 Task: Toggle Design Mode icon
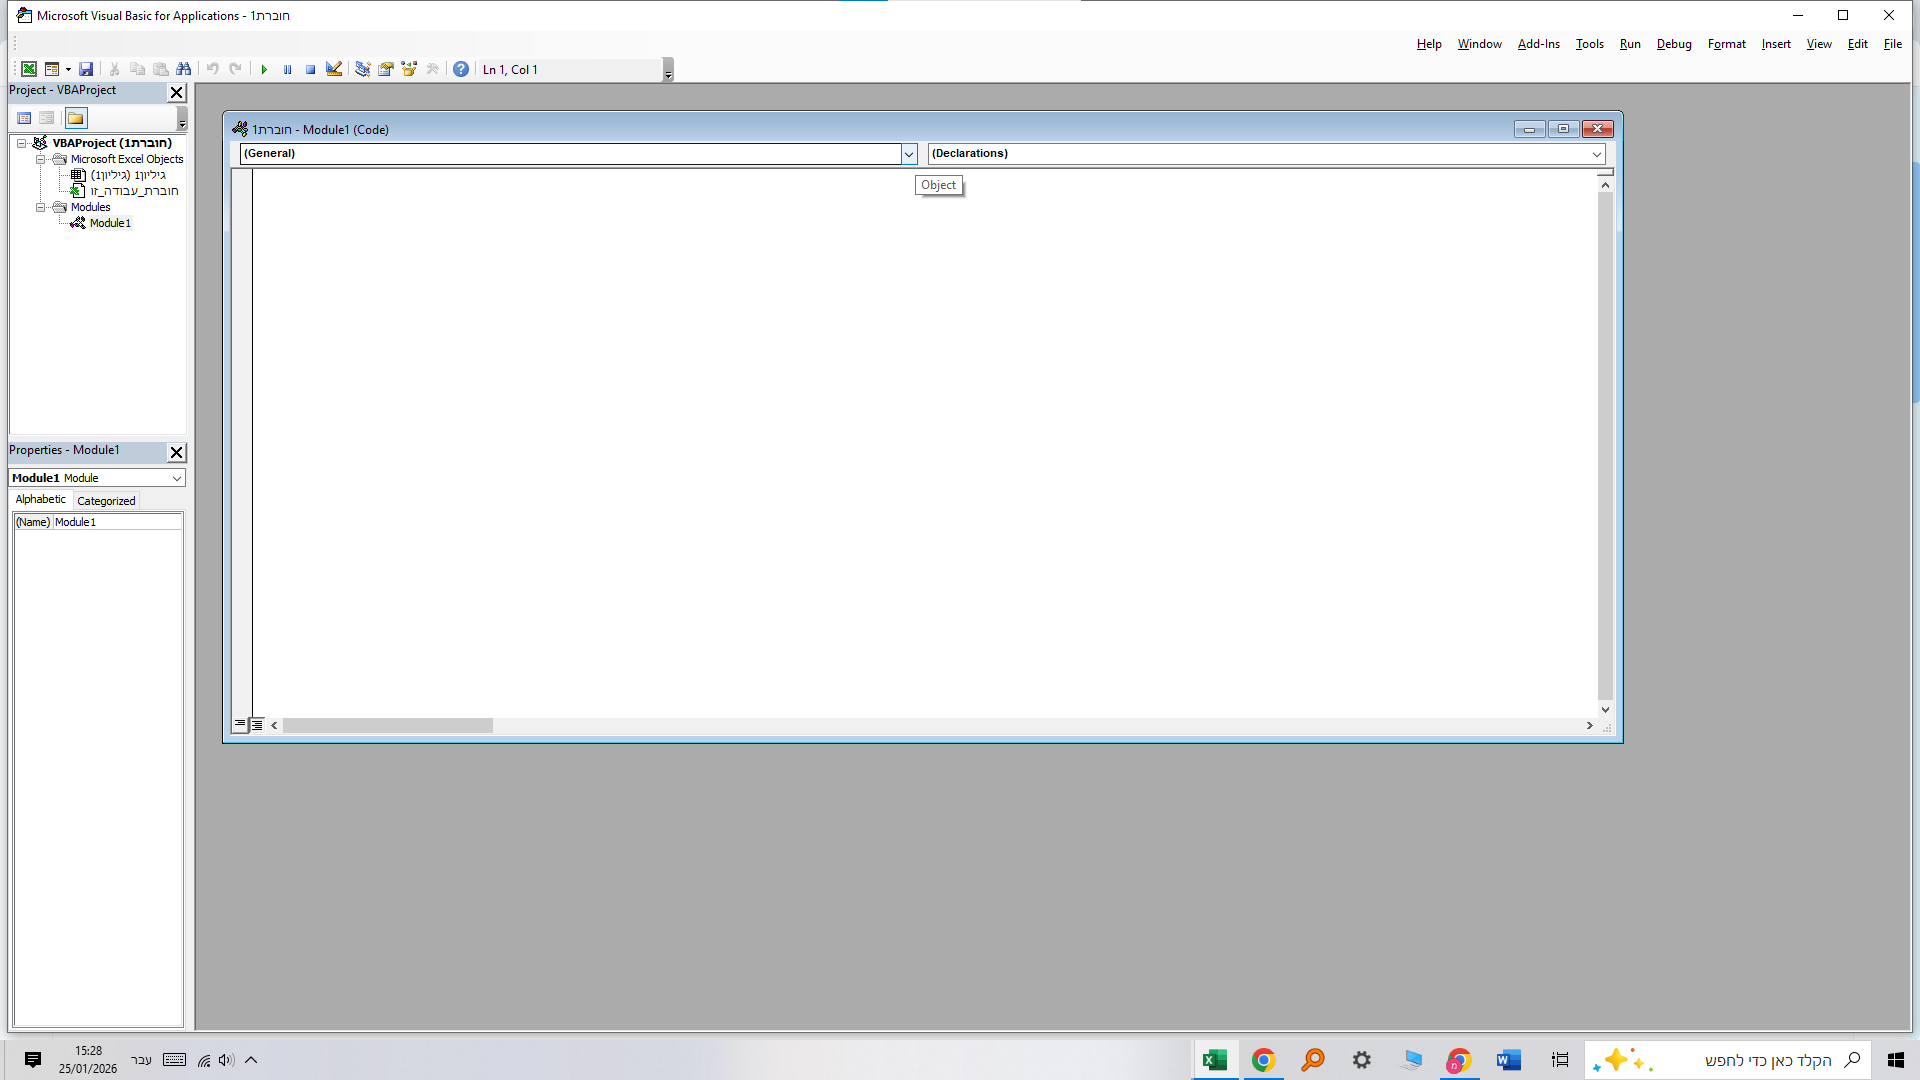pos(334,69)
